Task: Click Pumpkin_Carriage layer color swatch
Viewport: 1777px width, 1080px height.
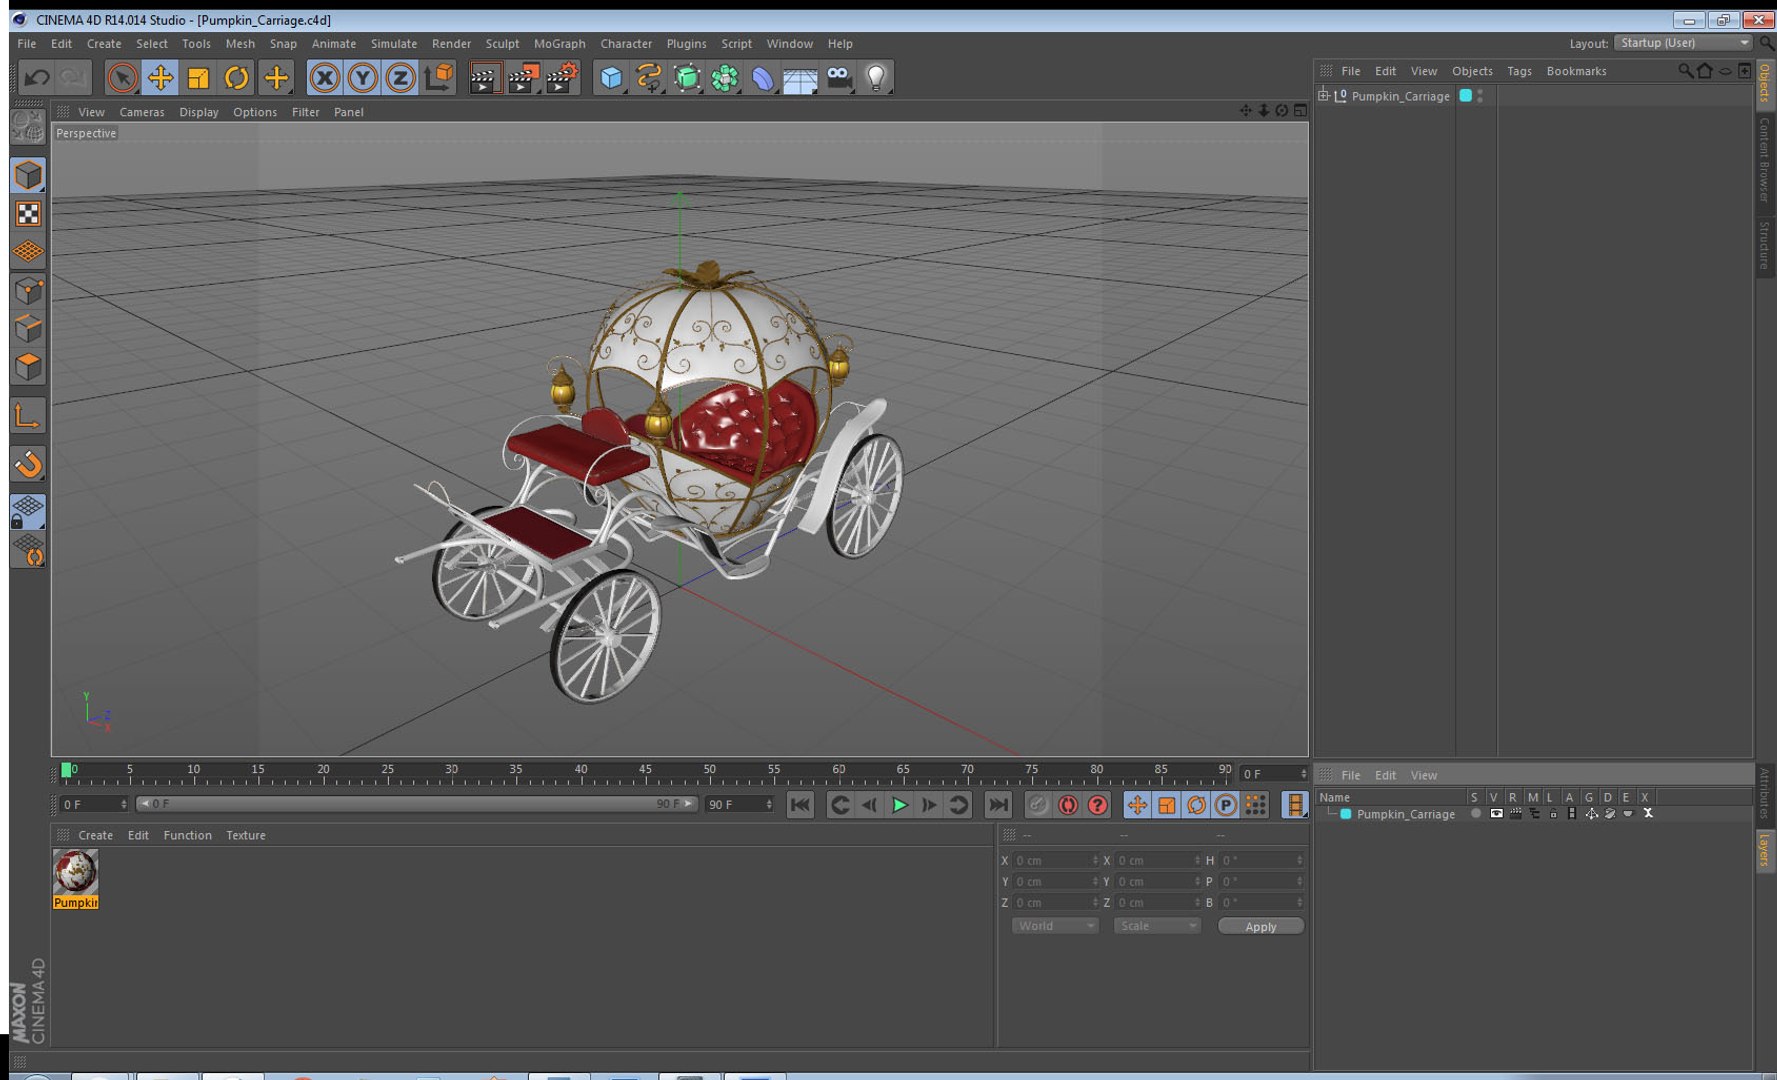Action: pyautogui.click(x=1346, y=814)
